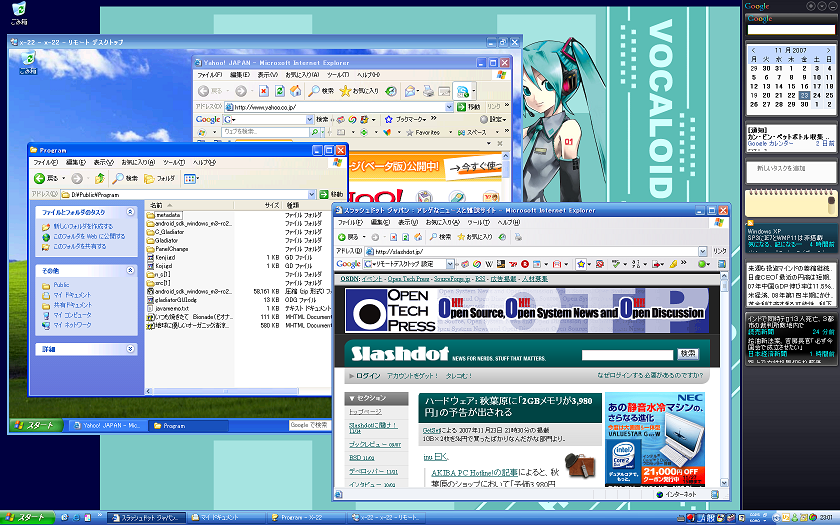840x525 pixels.
Task: Click the Refresh icon in Slashdot IE window
Action: click(x=406, y=237)
